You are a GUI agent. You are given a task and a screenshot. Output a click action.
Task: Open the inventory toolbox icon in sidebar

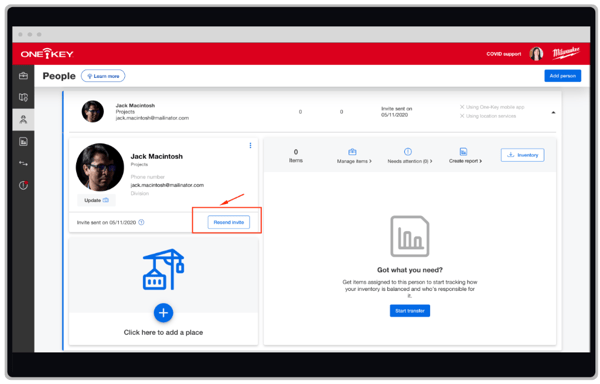[x=23, y=76]
